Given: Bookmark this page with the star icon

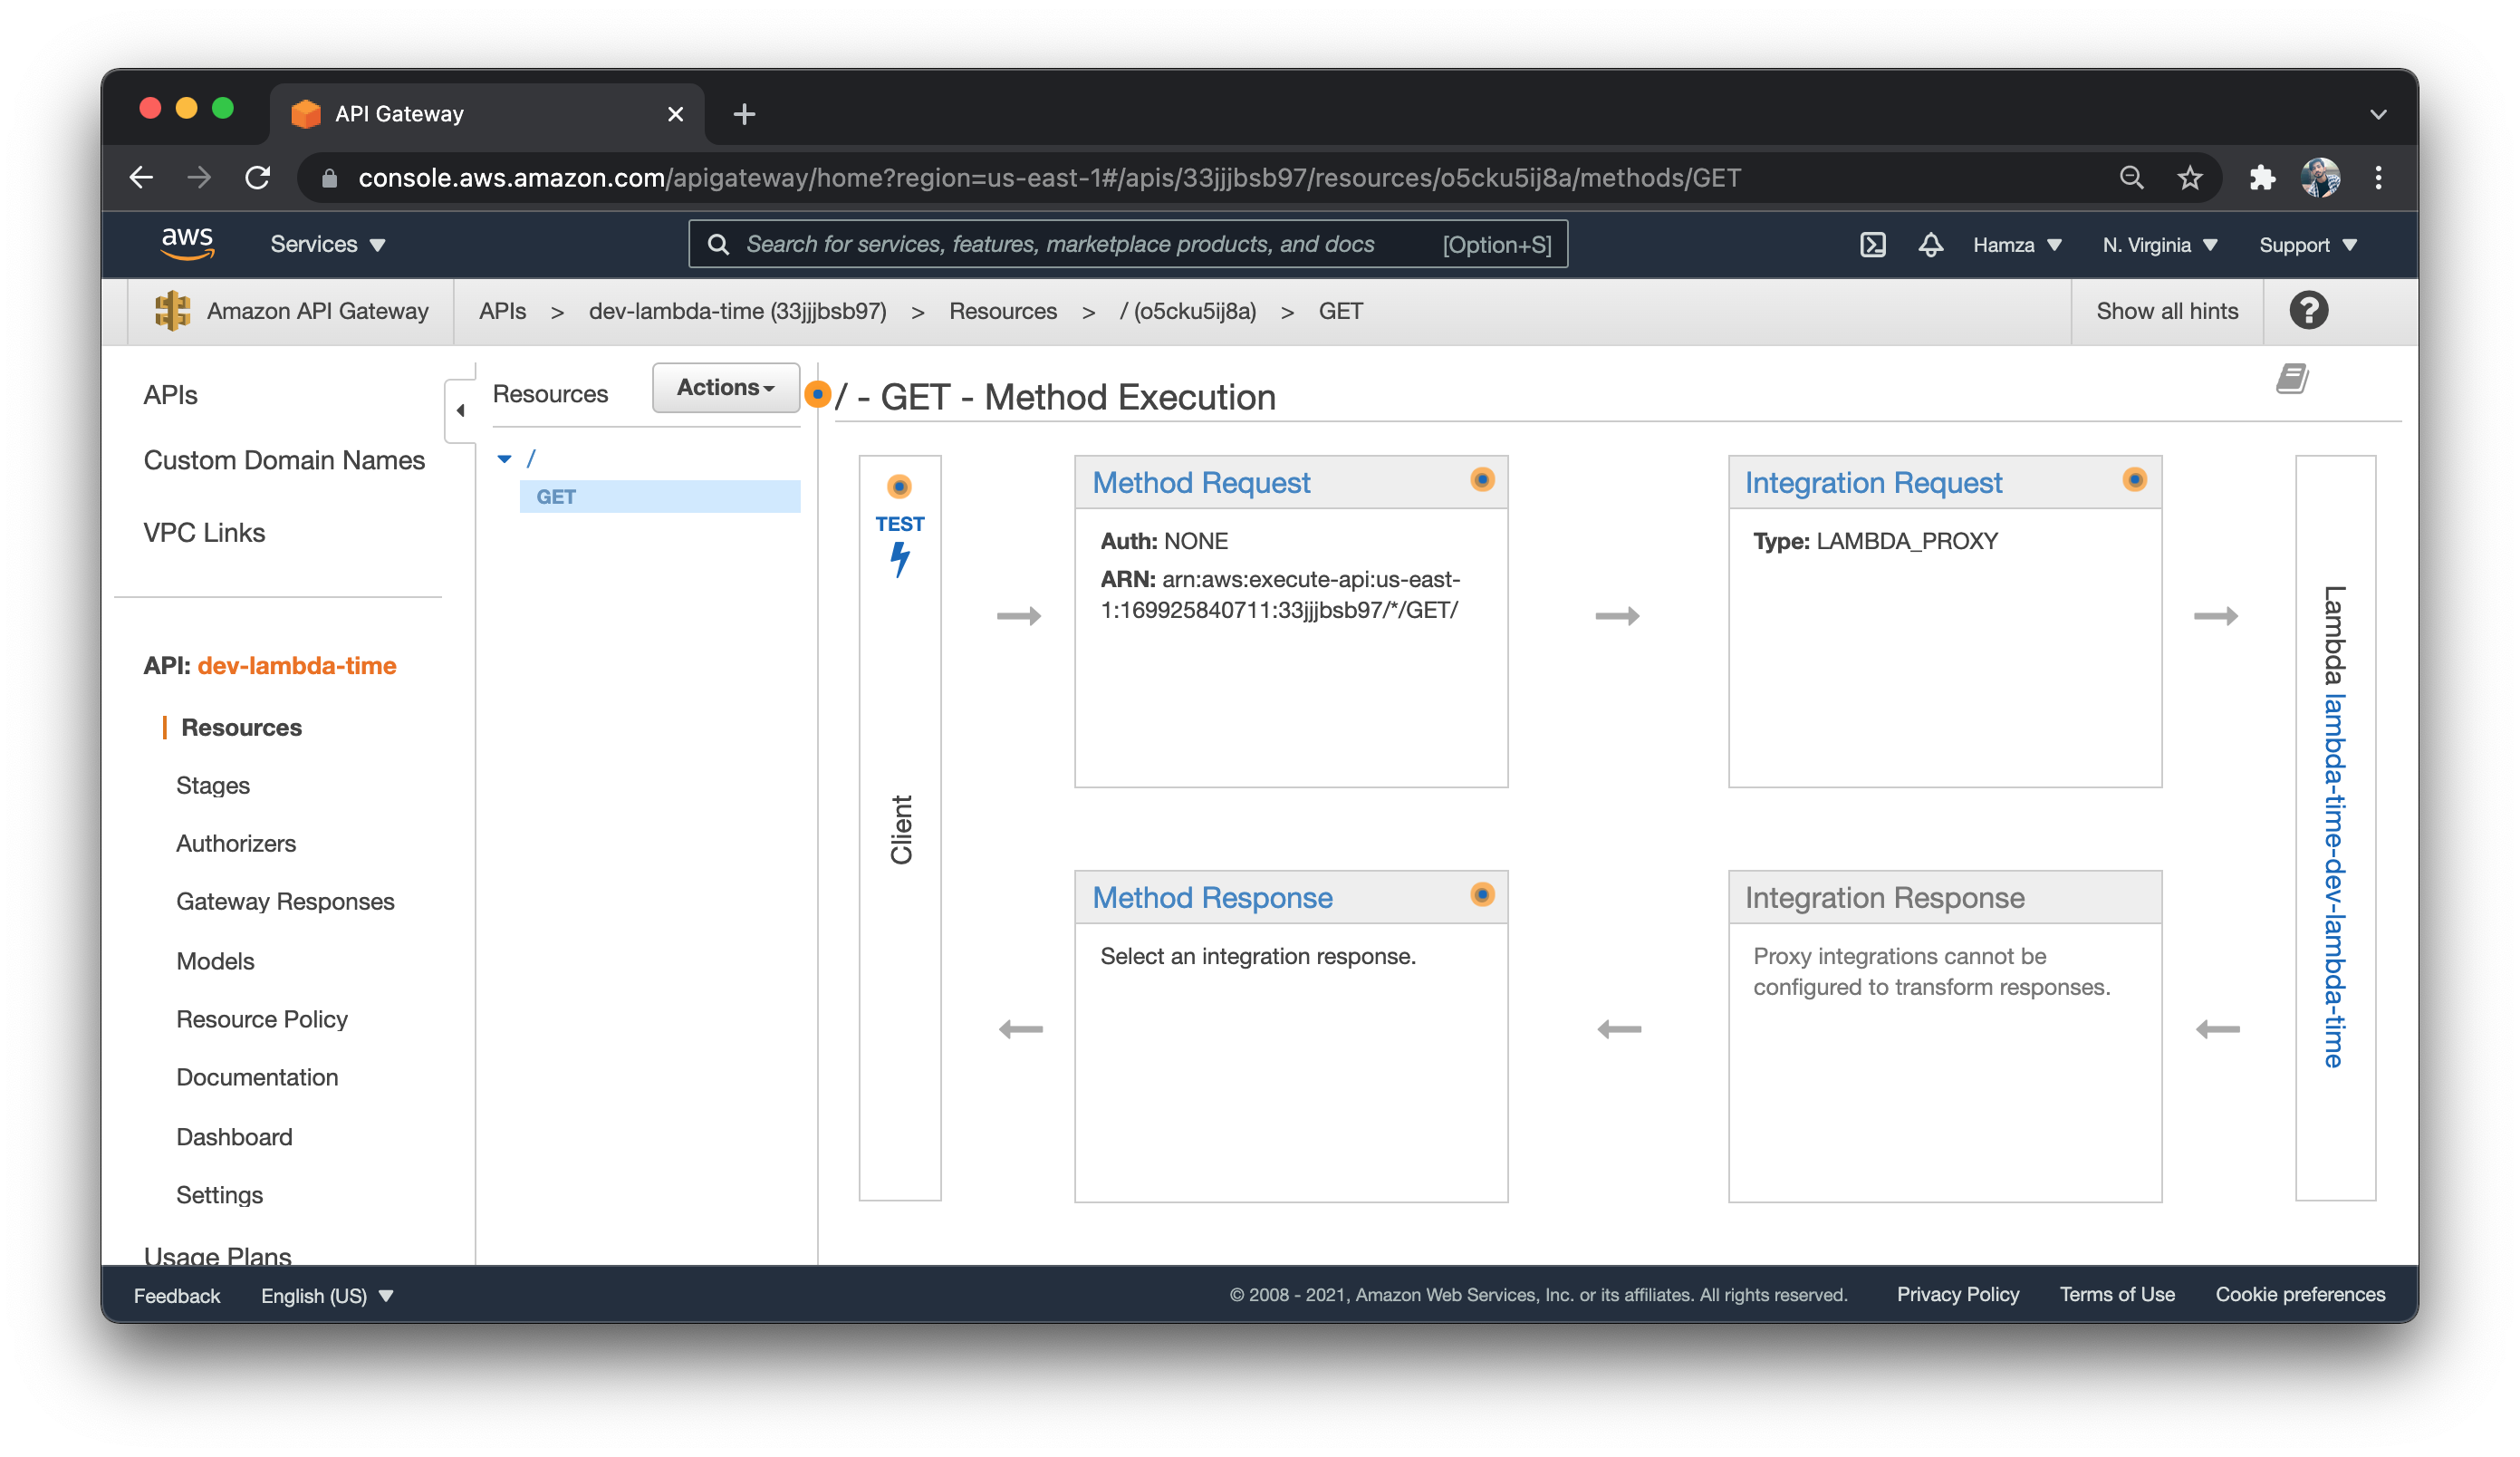Looking at the screenshot, I should (2189, 178).
